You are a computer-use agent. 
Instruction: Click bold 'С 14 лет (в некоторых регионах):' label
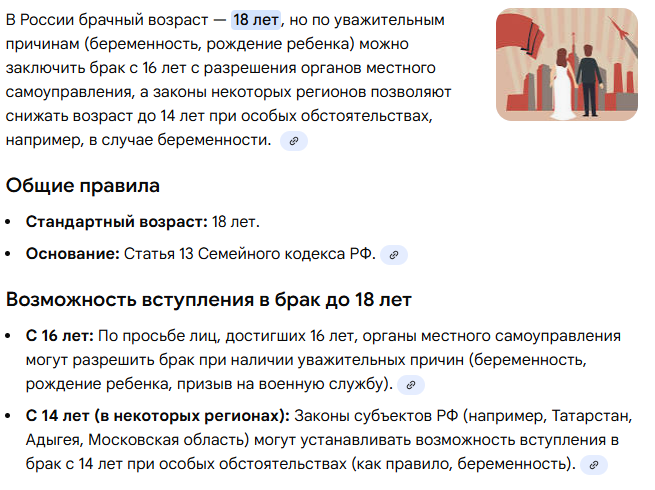[157, 416]
